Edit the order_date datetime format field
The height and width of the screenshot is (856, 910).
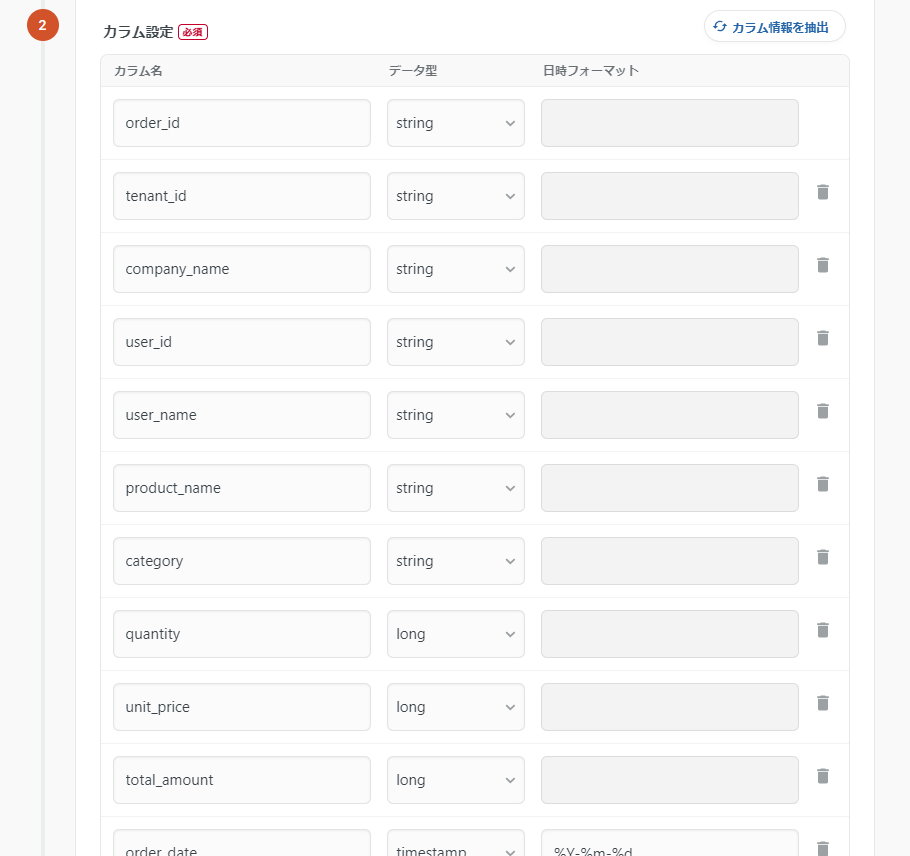(670, 848)
